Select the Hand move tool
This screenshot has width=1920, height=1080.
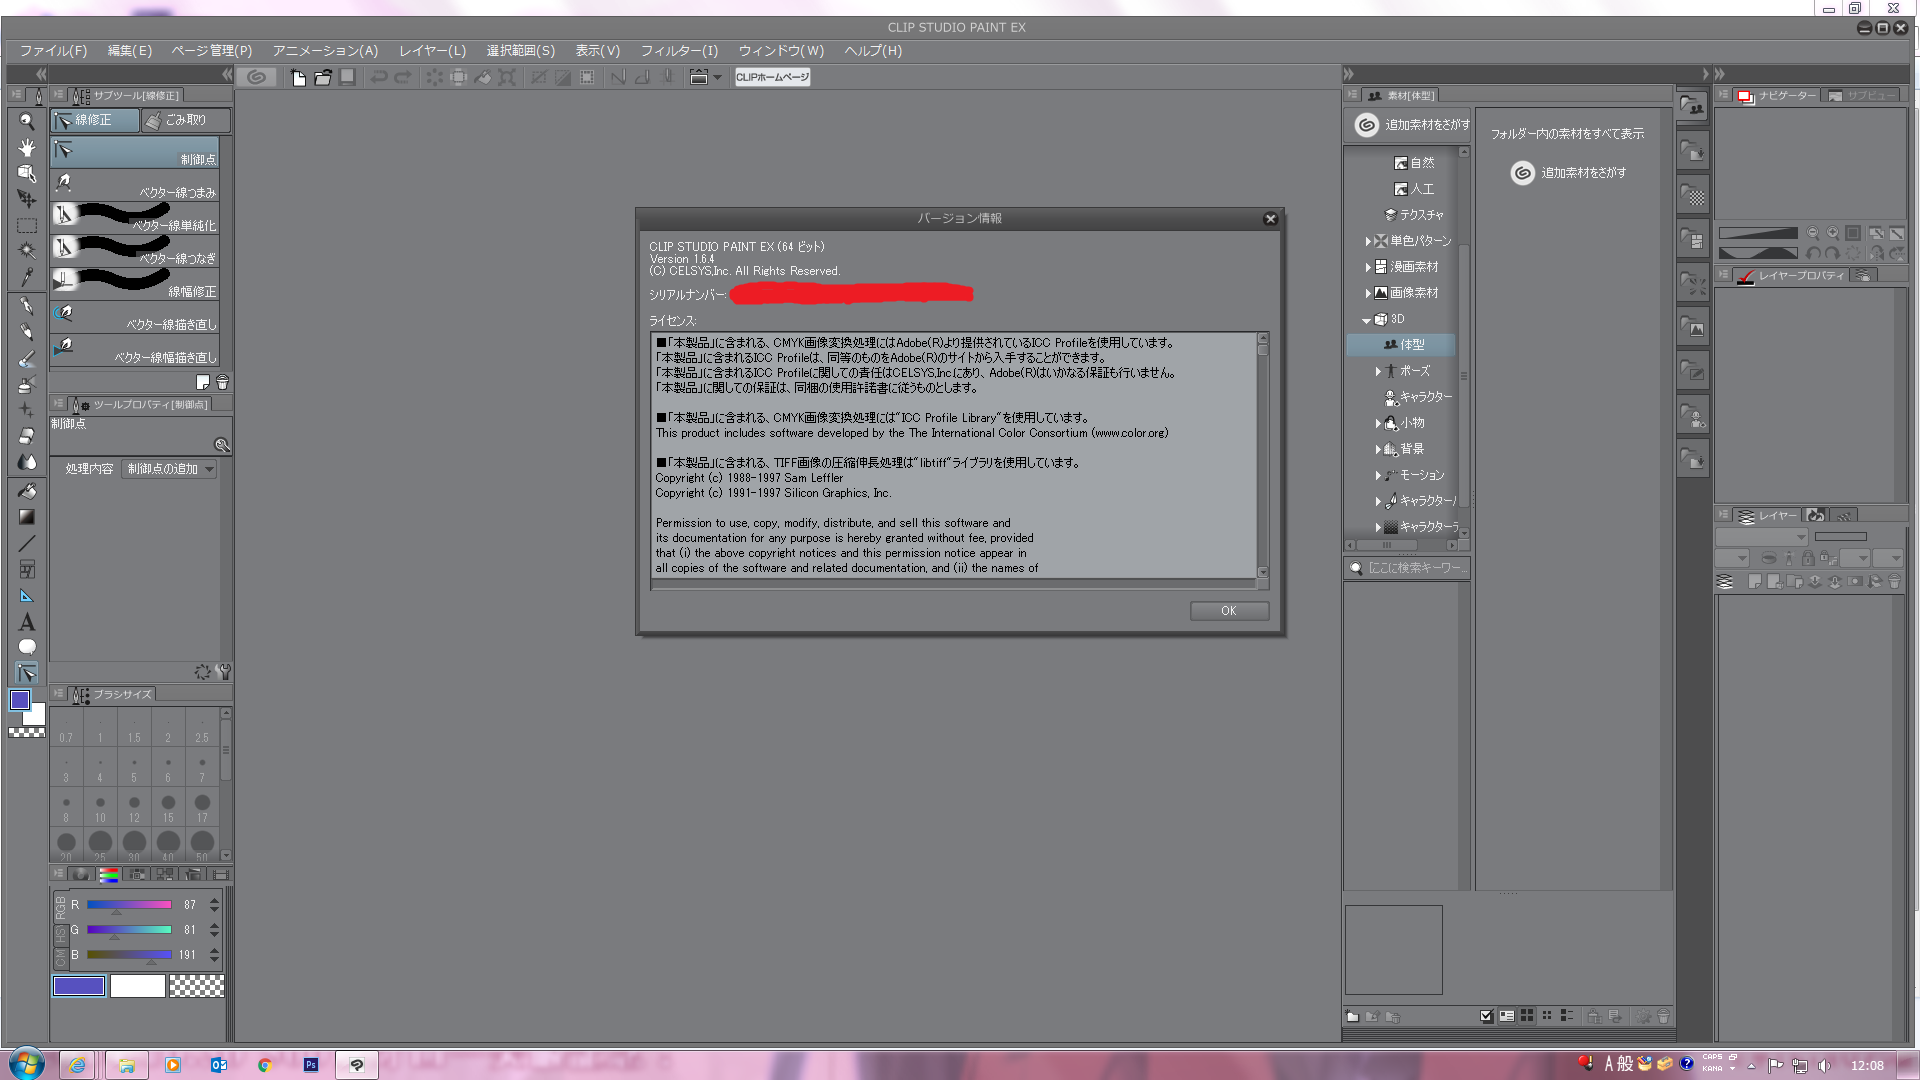pos(27,147)
